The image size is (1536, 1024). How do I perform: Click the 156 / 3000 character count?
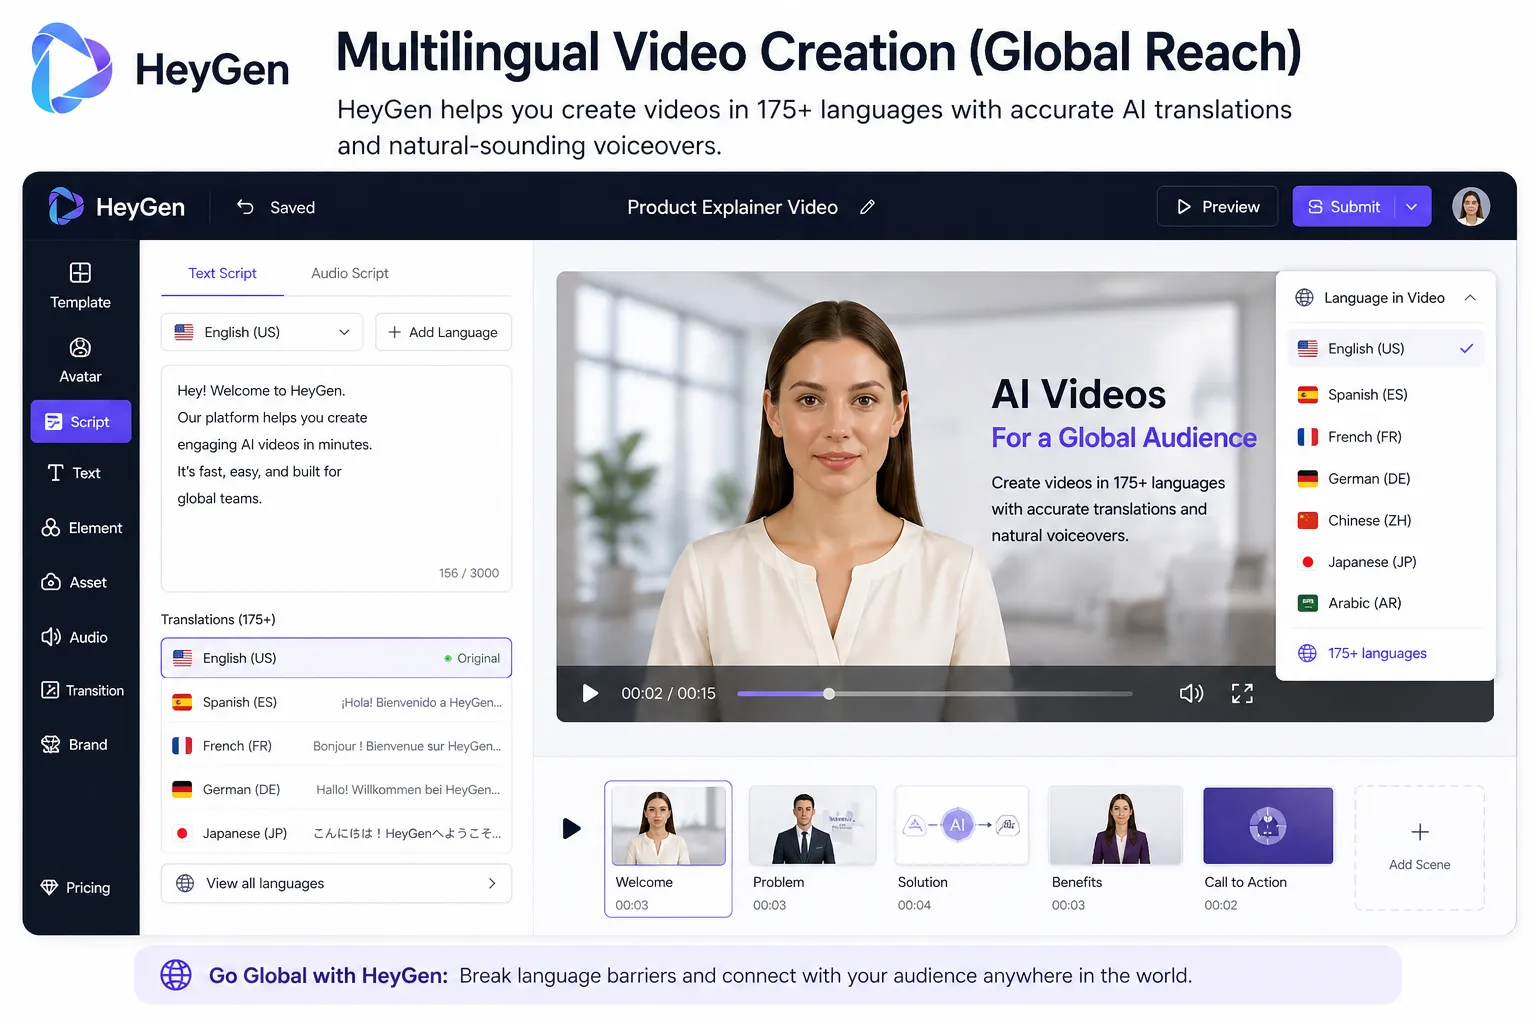click(469, 573)
